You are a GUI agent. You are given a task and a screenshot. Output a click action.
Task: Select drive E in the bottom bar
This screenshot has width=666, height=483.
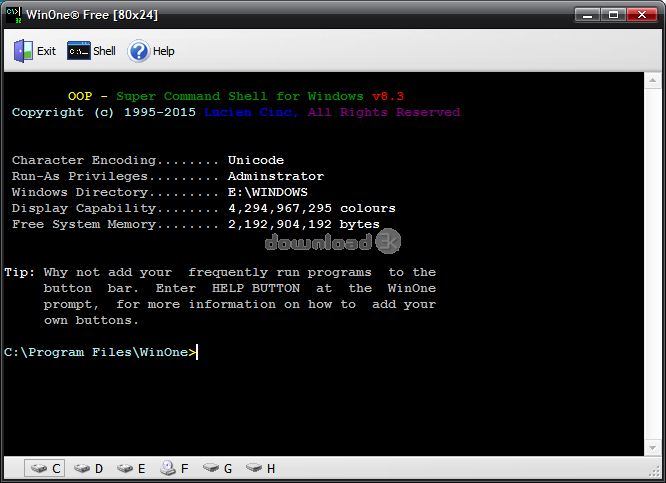coord(131,468)
